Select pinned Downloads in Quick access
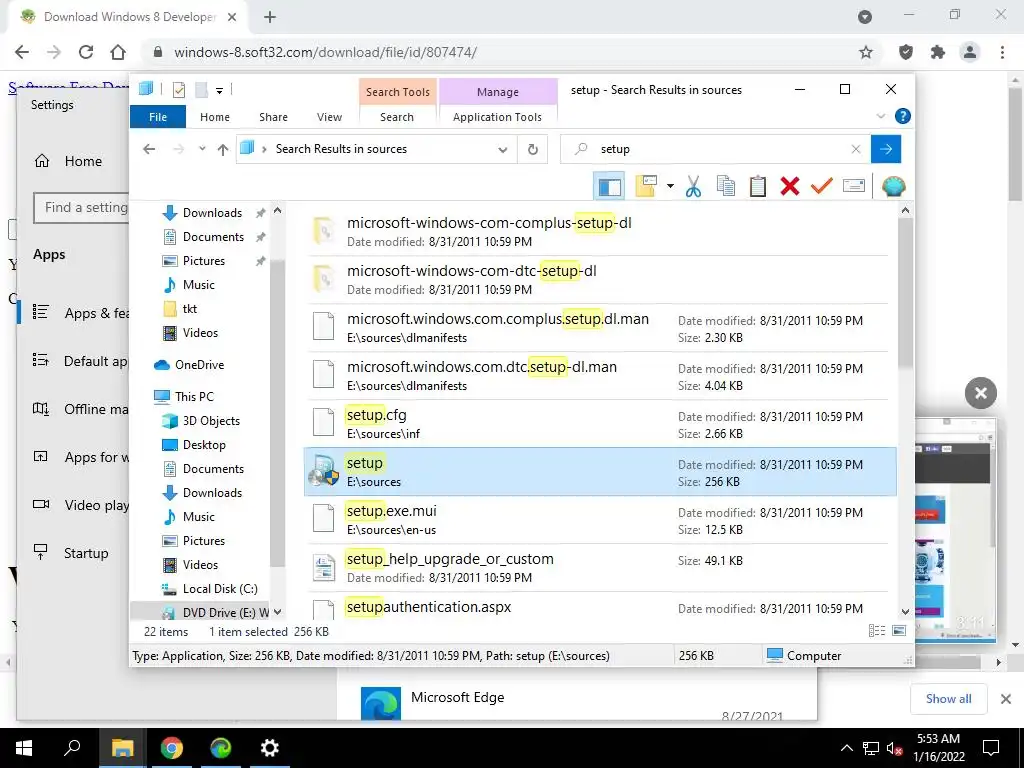The image size is (1024, 768). coord(212,213)
